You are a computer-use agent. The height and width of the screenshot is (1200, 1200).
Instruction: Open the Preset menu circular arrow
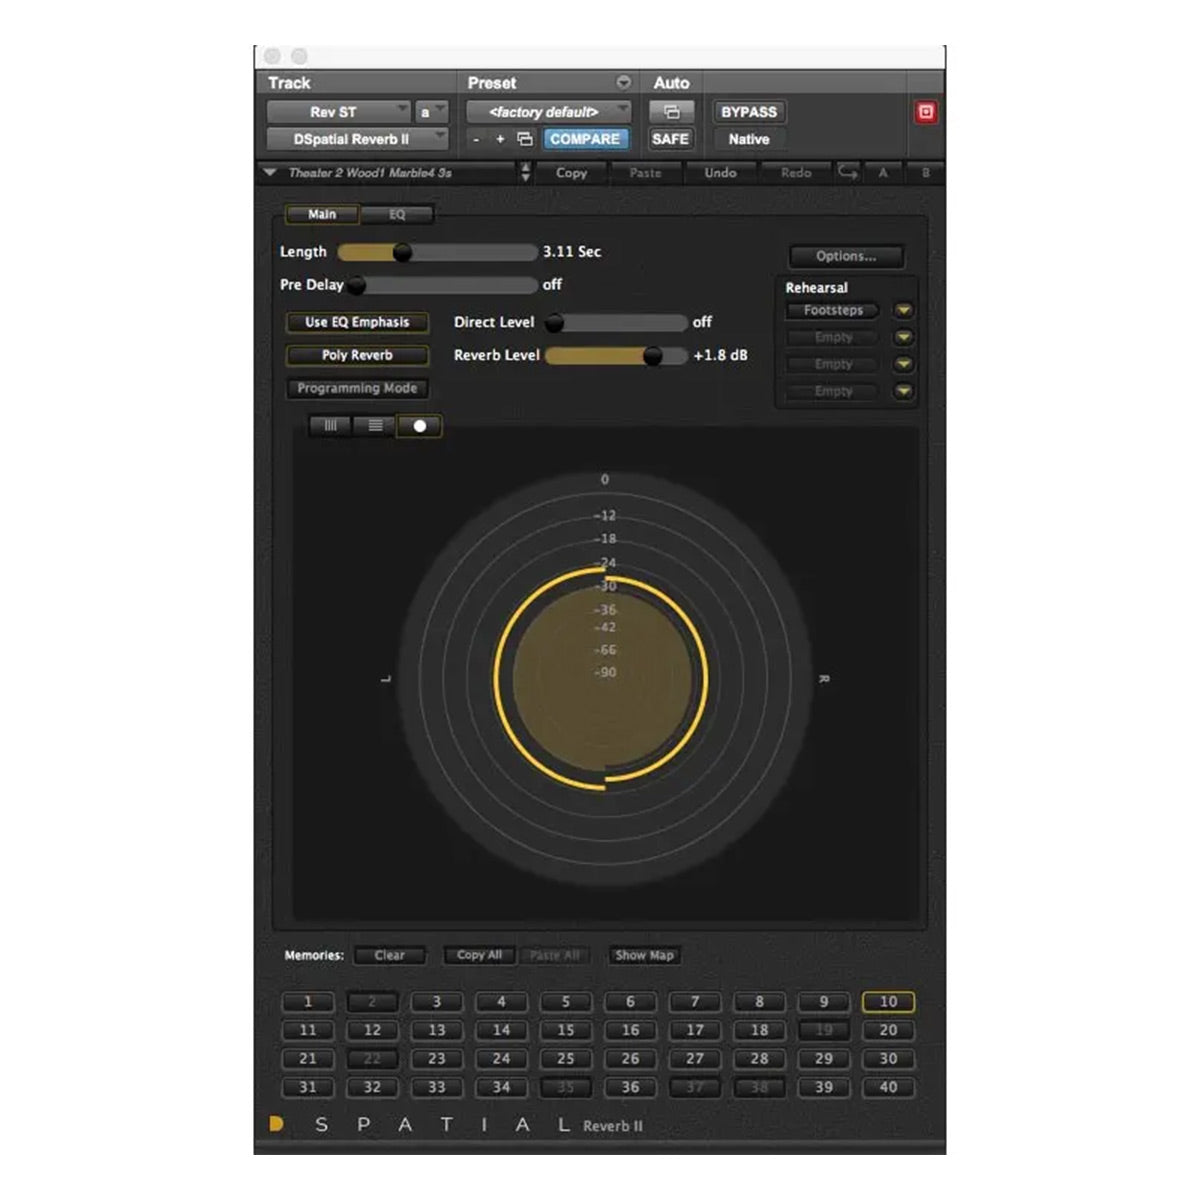(623, 83)
